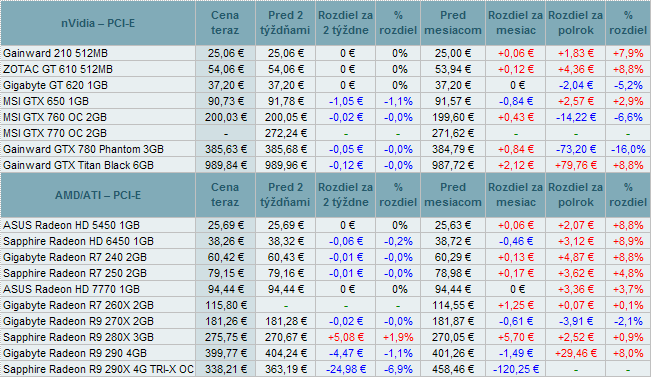
Task: Select the +29,46 € half-year difference cell
Action: (575, 353)
